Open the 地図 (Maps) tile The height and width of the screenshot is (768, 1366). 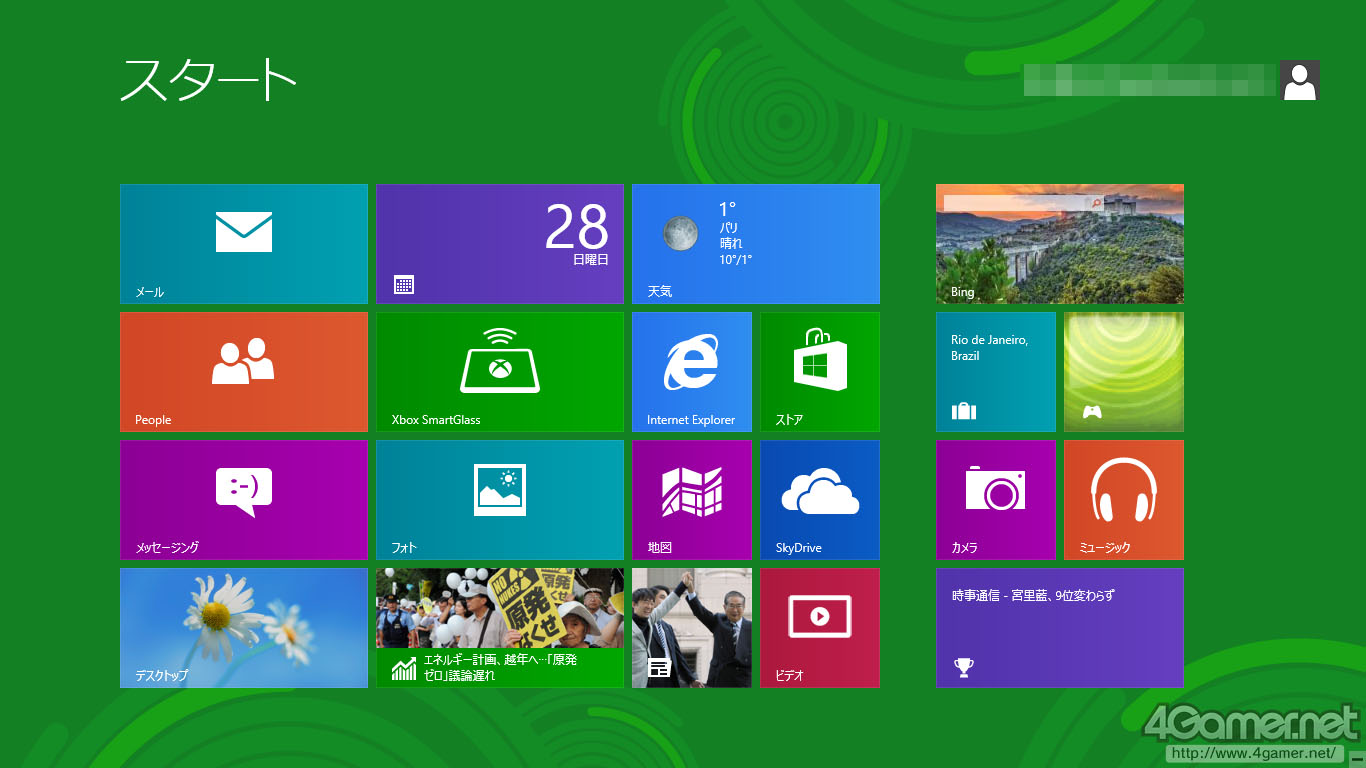692,500
